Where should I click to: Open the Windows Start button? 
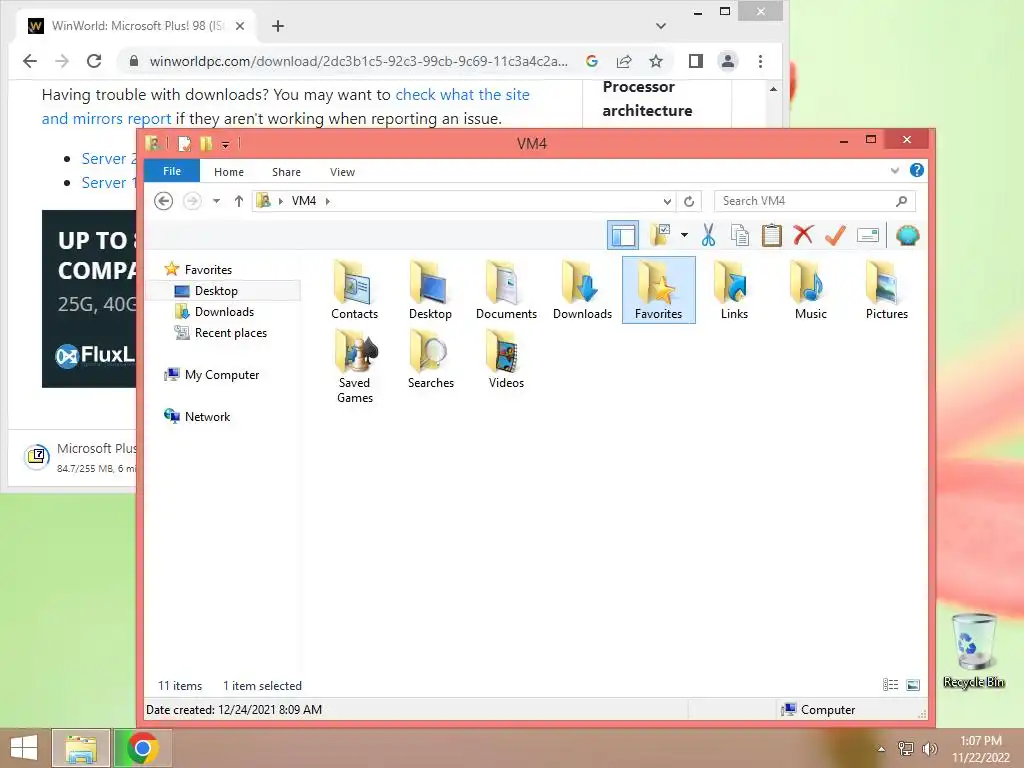(x=25, y=748)
